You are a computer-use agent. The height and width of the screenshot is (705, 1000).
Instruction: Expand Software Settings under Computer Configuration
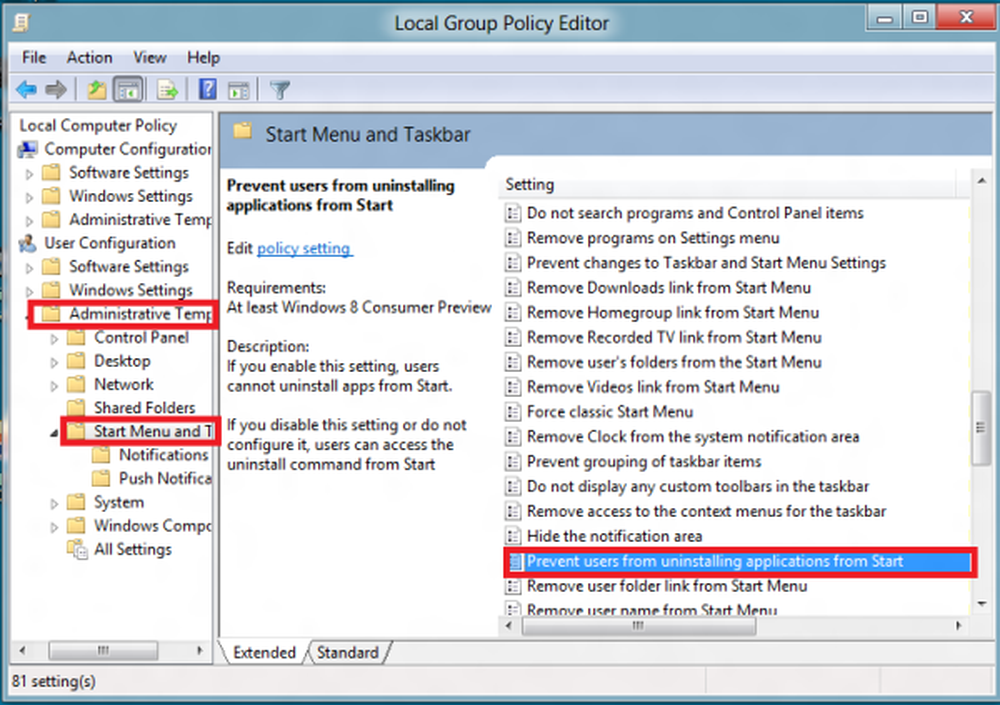point(29,174)
